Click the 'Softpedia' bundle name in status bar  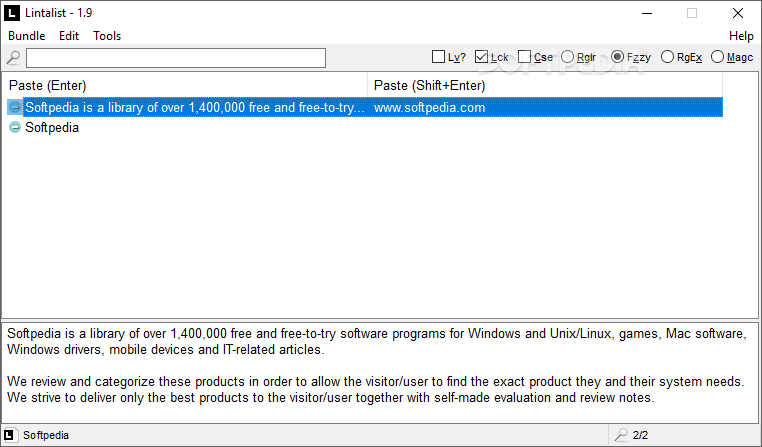coord(46,435)
